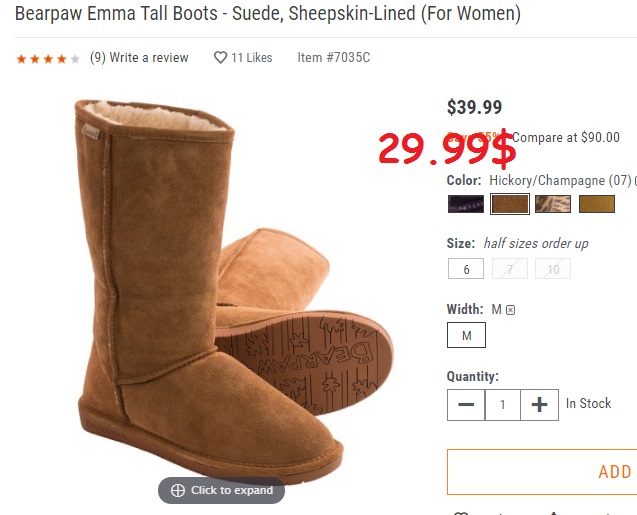Click the expand magnifier icon on image

(x=178, y=490)
